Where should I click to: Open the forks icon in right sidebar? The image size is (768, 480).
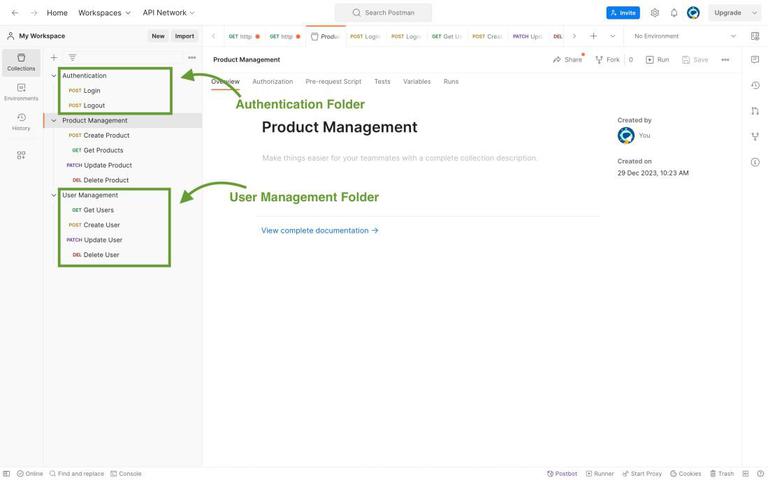(755, 136)
